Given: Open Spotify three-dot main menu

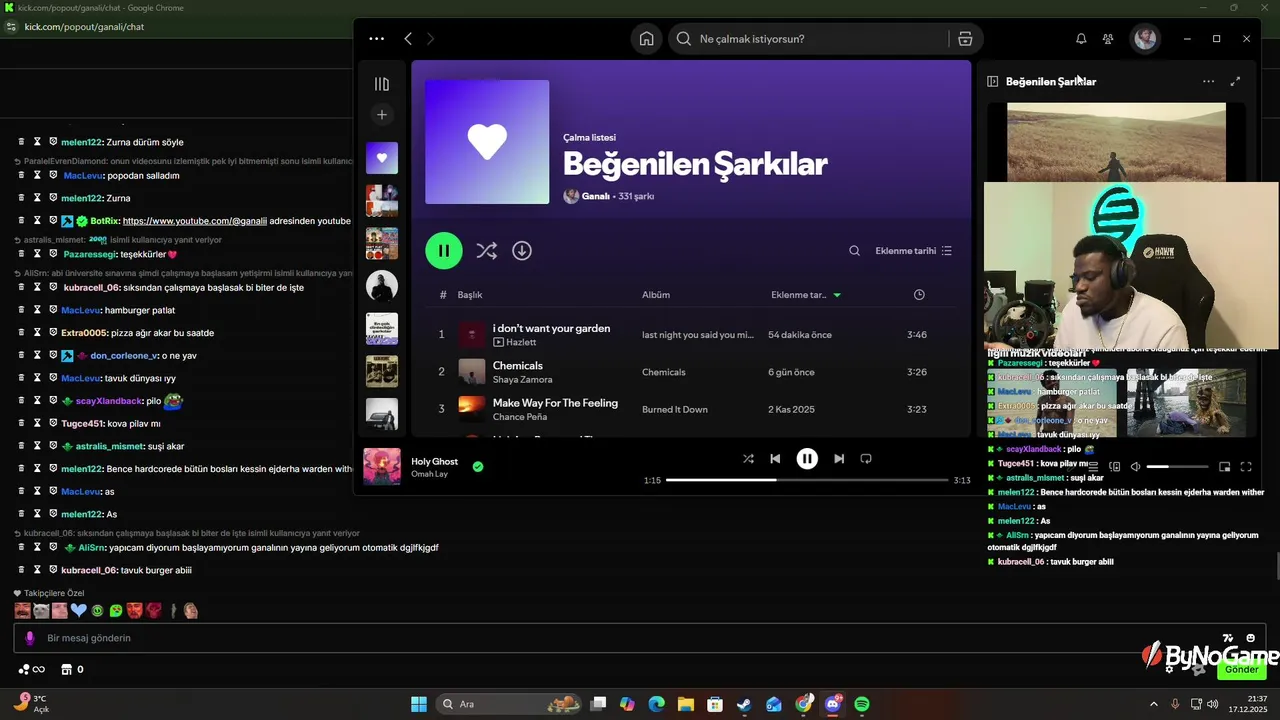Looking at the screenshot, I should point(376,39).
